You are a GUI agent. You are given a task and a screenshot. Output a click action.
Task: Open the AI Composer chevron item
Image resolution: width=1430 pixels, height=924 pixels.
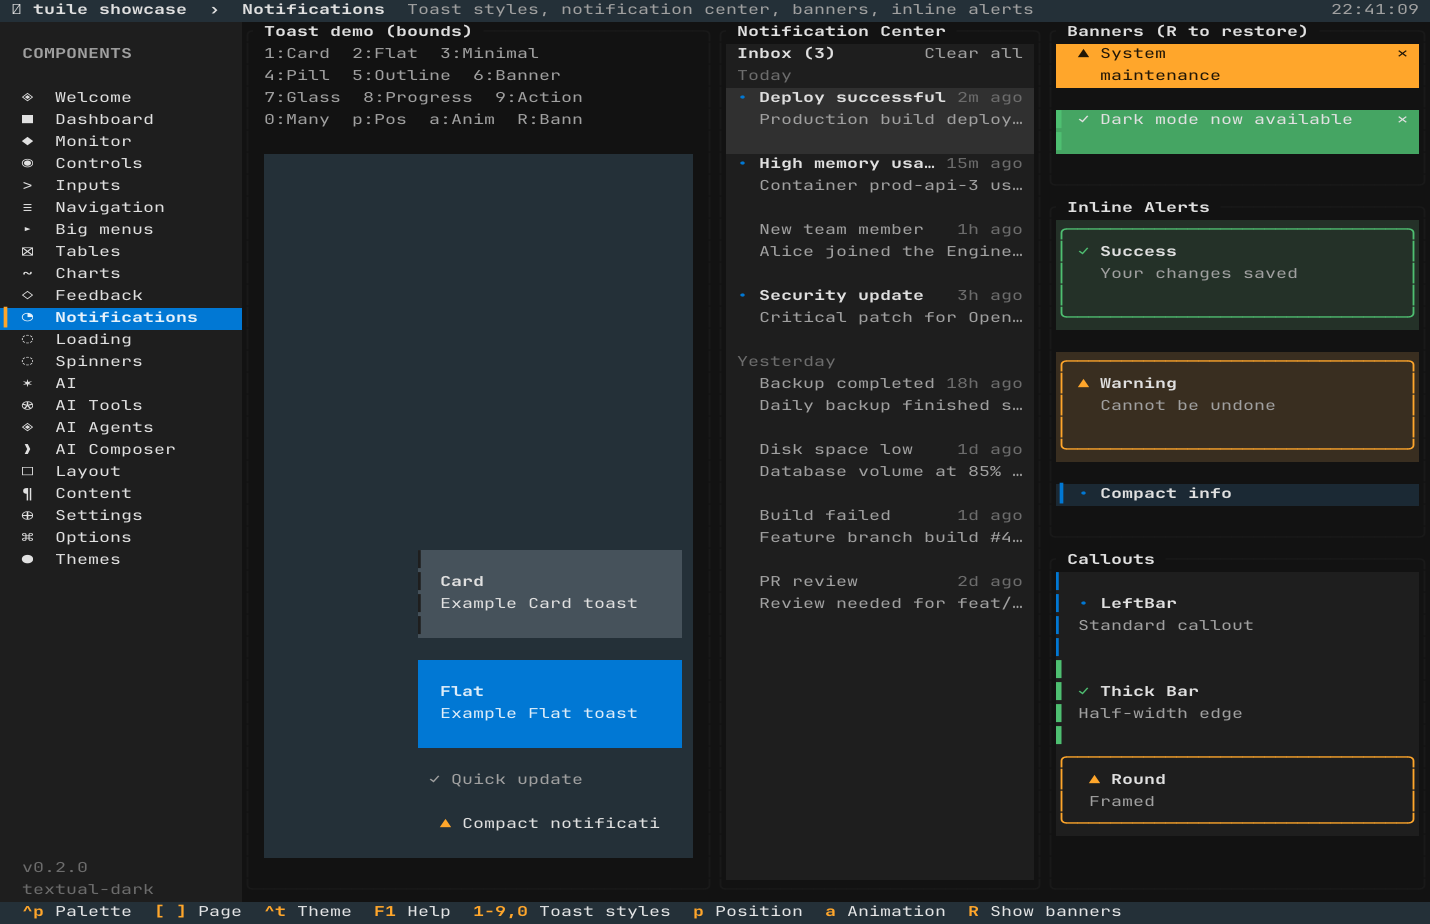click(28, 449)
